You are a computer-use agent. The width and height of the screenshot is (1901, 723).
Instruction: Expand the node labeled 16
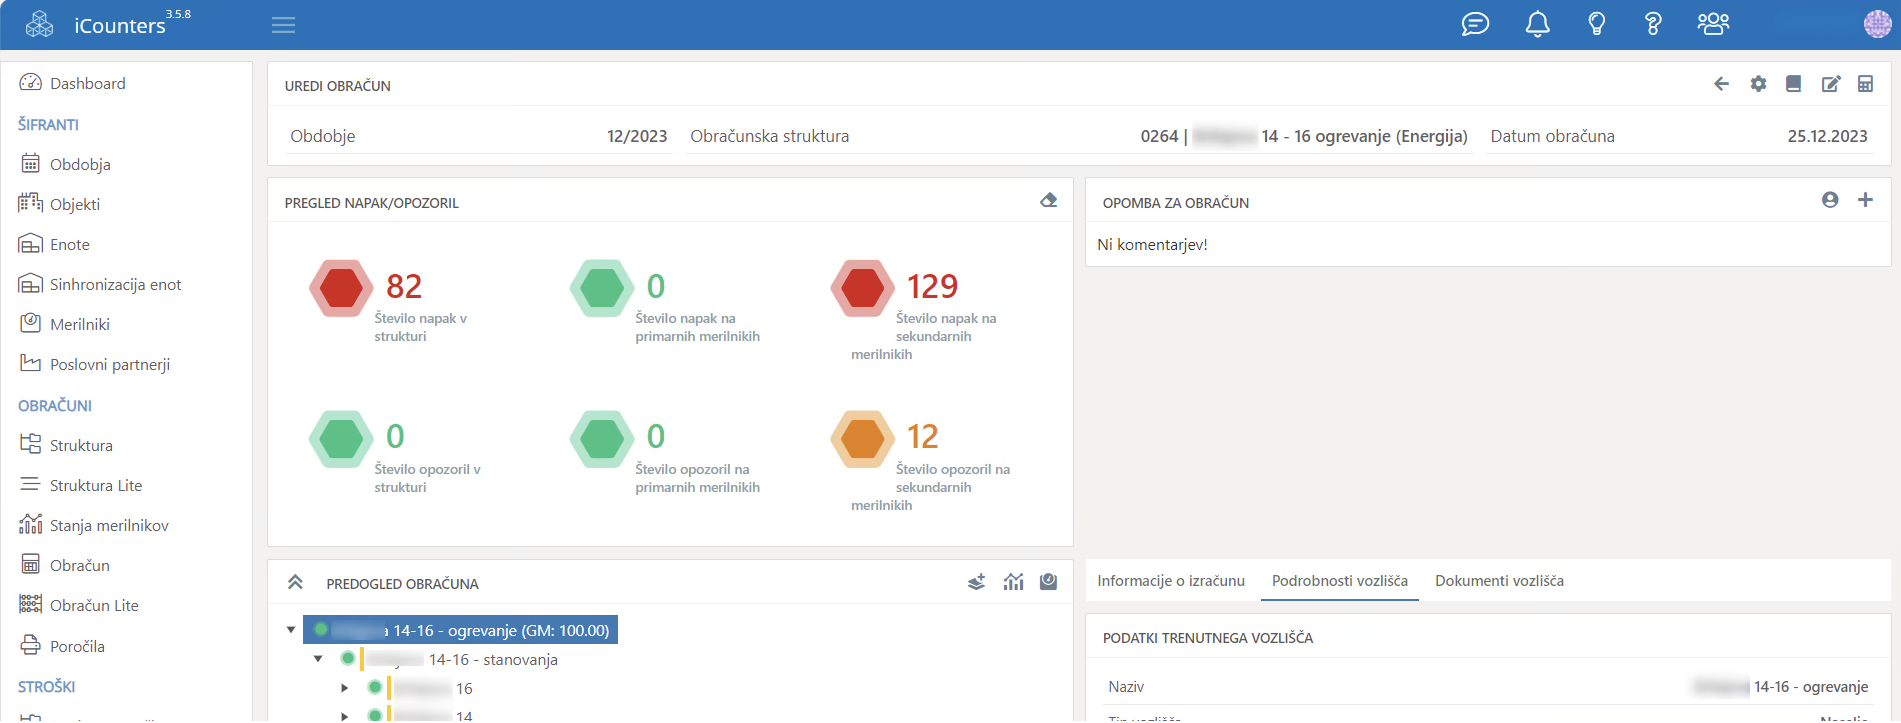point(345,688)
